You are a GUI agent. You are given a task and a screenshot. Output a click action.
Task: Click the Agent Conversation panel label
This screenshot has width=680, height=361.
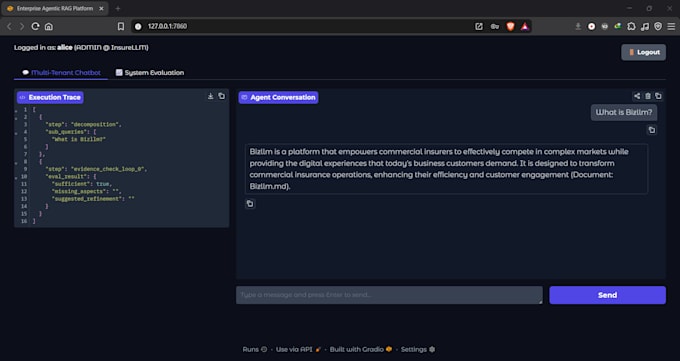(x=278, y=97)
